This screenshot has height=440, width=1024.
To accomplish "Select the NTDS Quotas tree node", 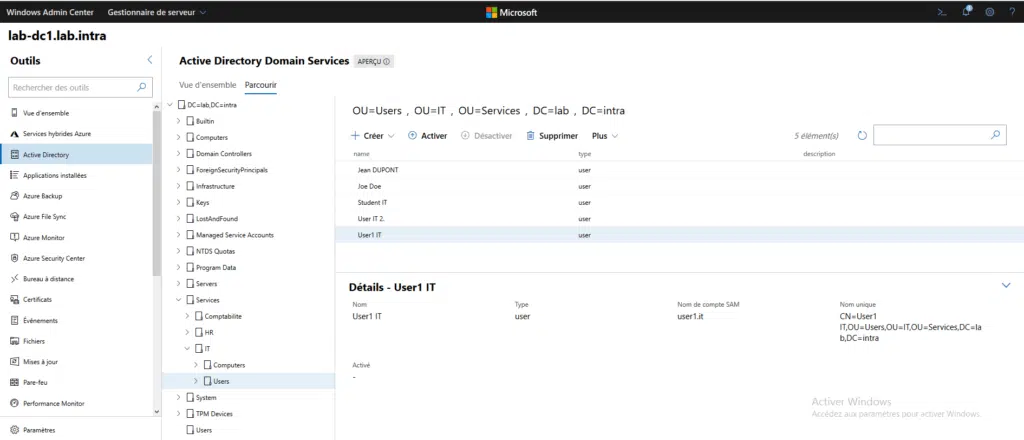I will [216, 251].
